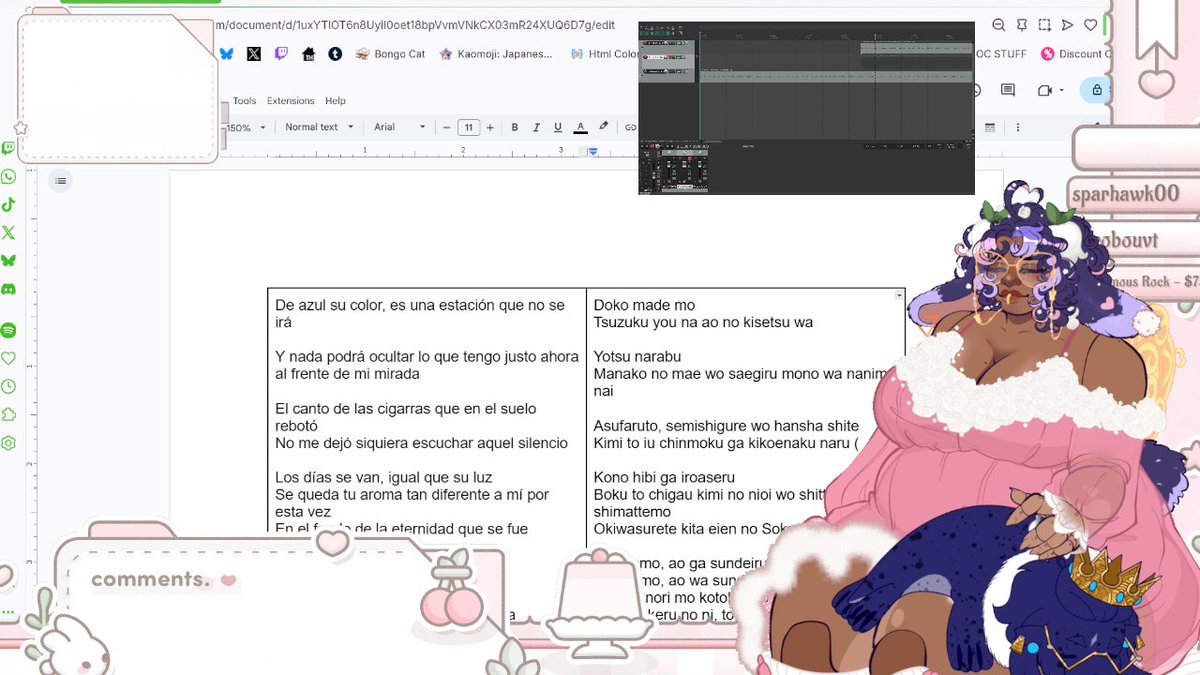Open the sidebar settings gear
This screenshot has height=675, width=1200.
tap(8, 442)
